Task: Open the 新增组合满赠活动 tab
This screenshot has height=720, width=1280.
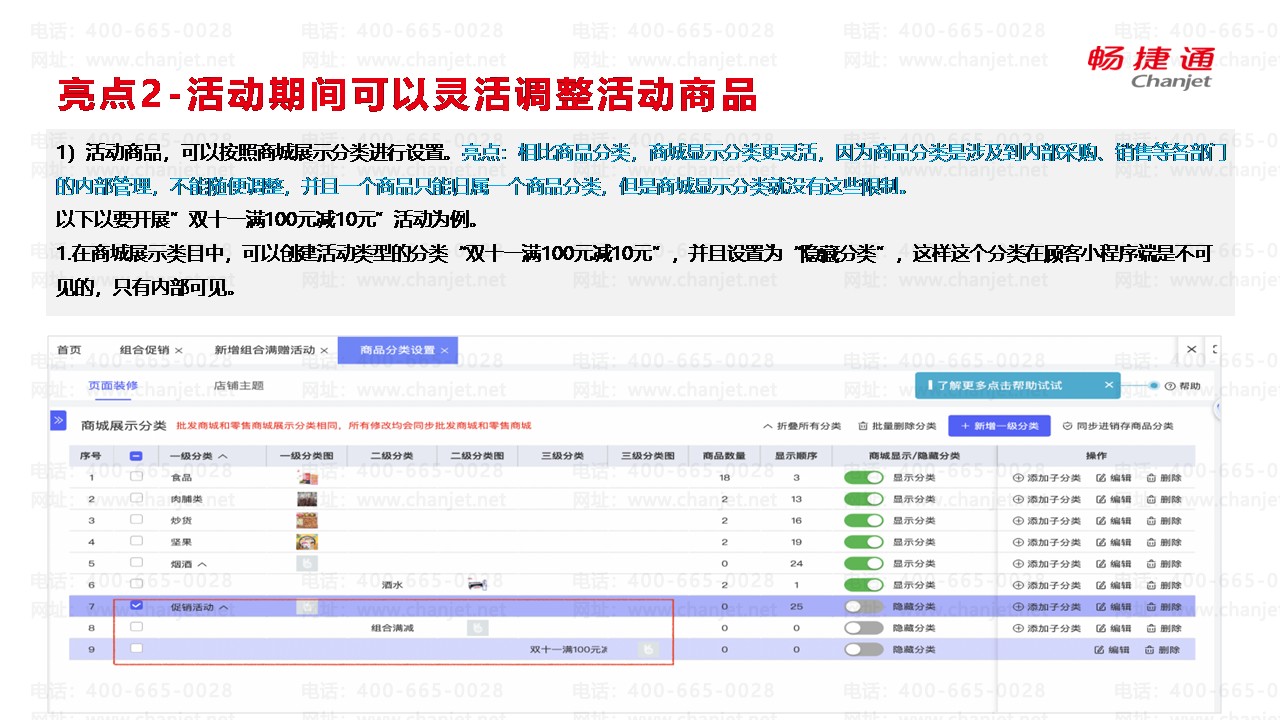Action: pyautogui.click(x=264, y=351)
